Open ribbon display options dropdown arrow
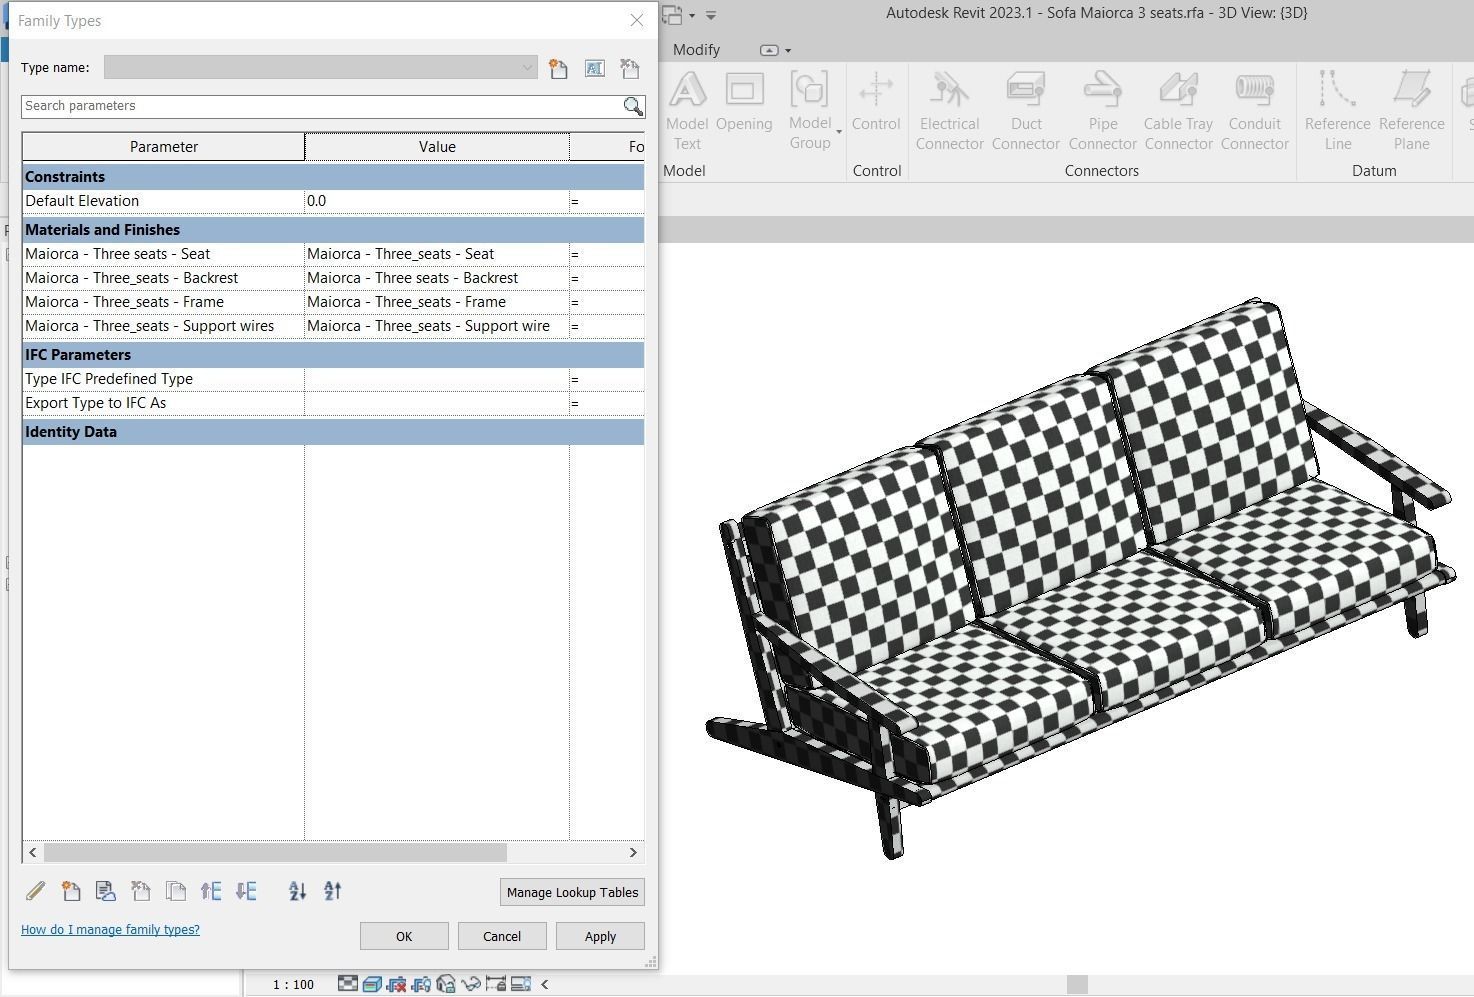 click(x=788, y=50)
